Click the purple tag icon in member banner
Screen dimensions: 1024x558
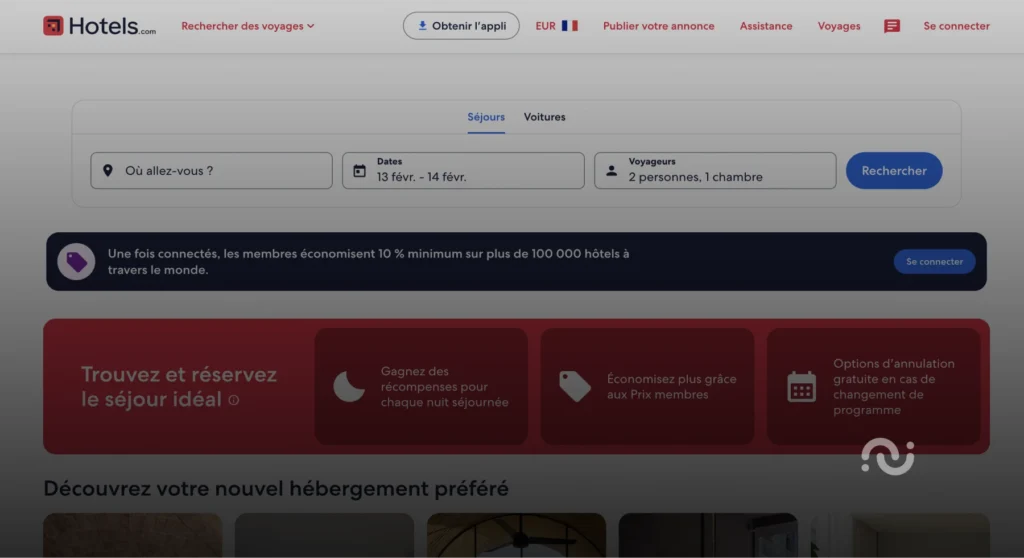click(x=76, y=261)
